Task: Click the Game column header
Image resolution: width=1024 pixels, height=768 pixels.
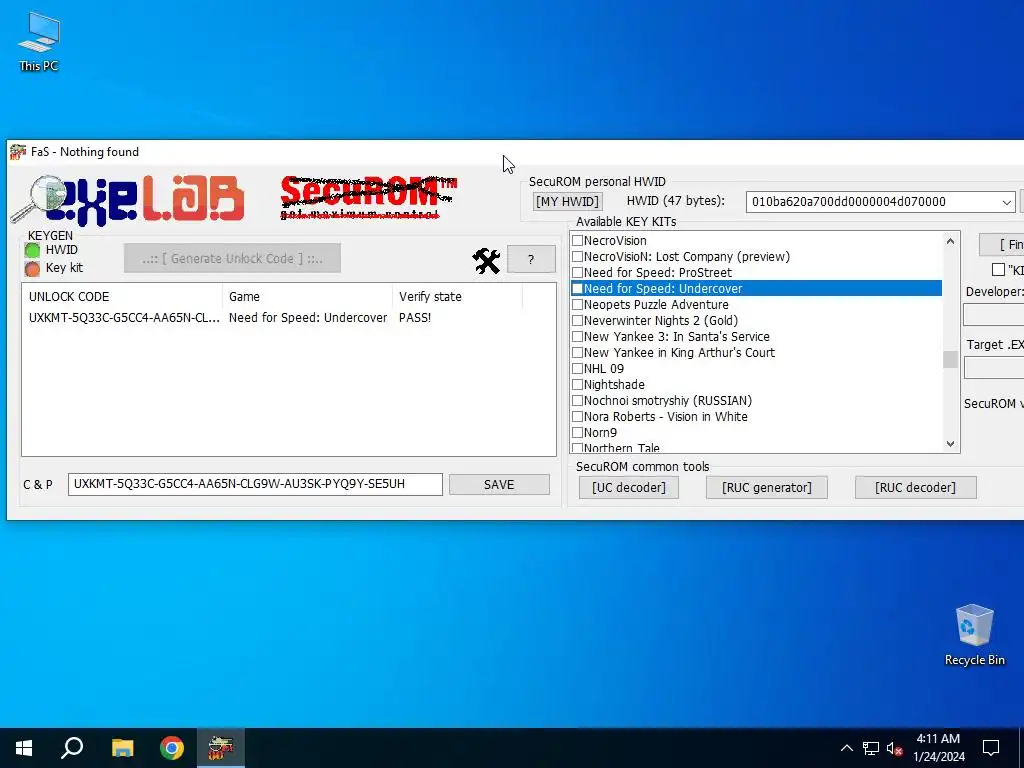Action: click(x=307, y=296)
